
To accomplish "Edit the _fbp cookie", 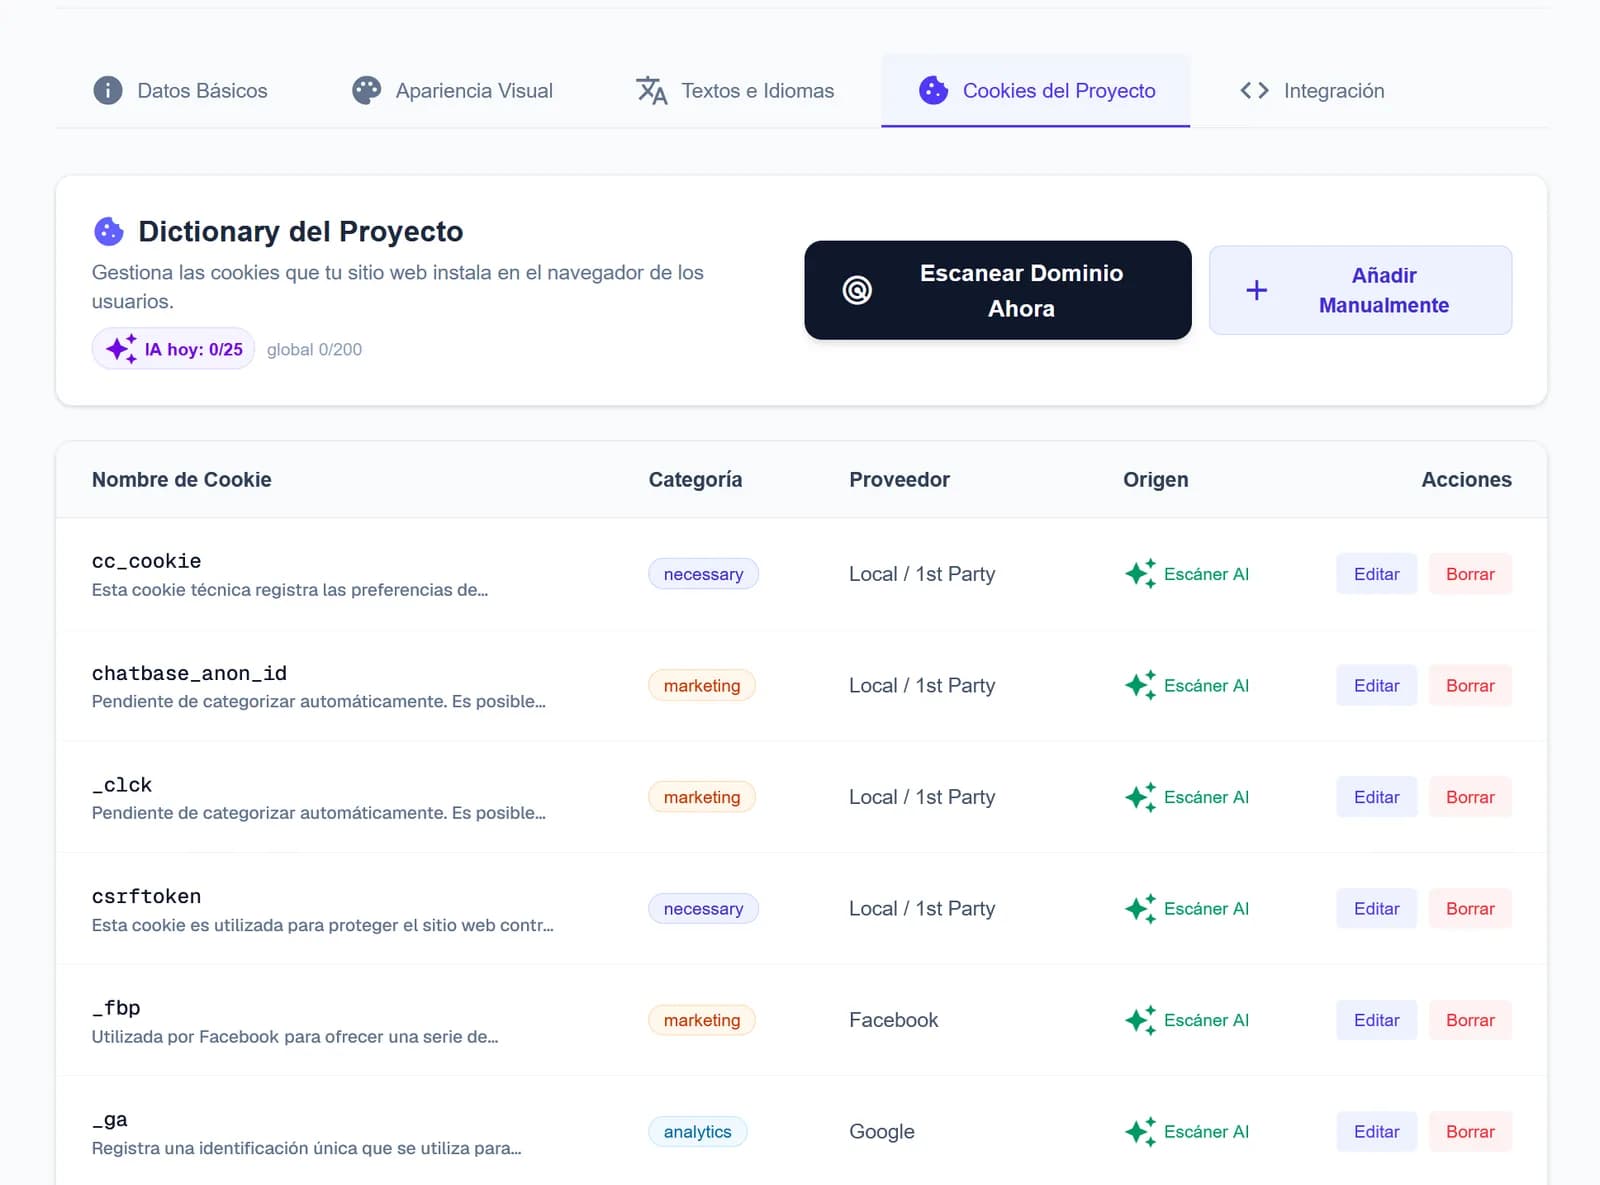I will (1376, 1020).
